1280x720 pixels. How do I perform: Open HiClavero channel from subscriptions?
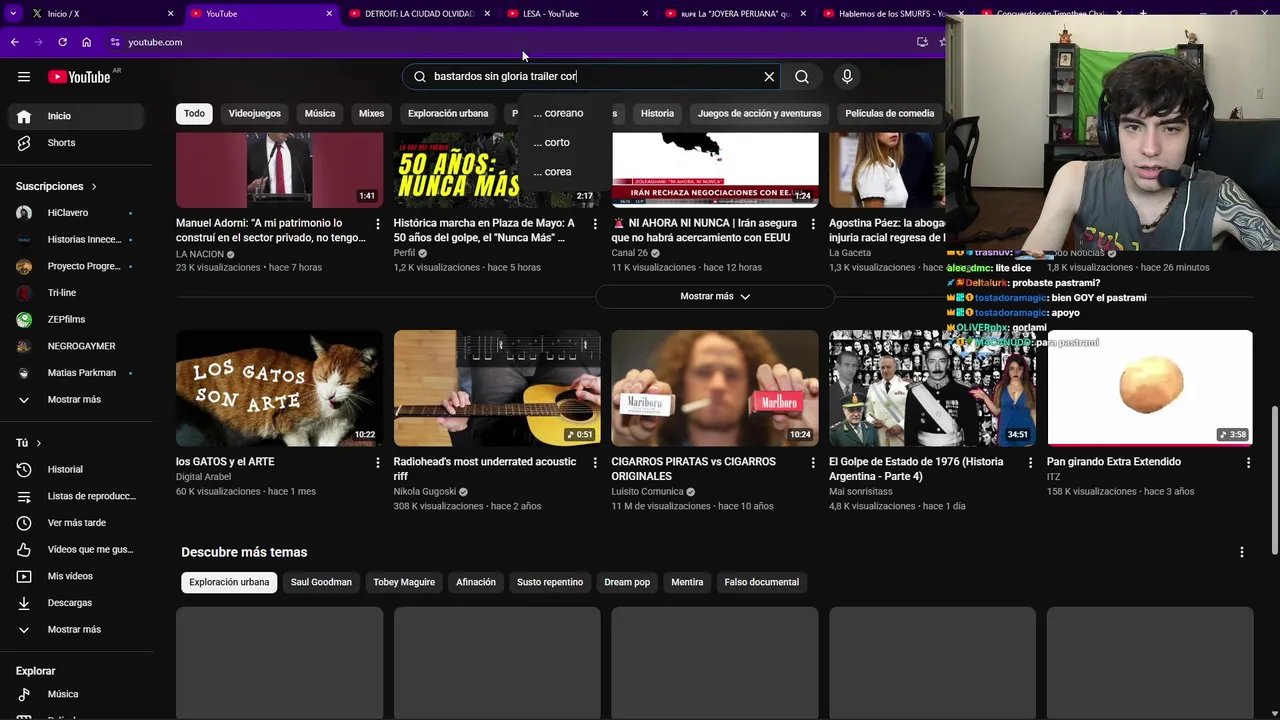tap(77, 213)
